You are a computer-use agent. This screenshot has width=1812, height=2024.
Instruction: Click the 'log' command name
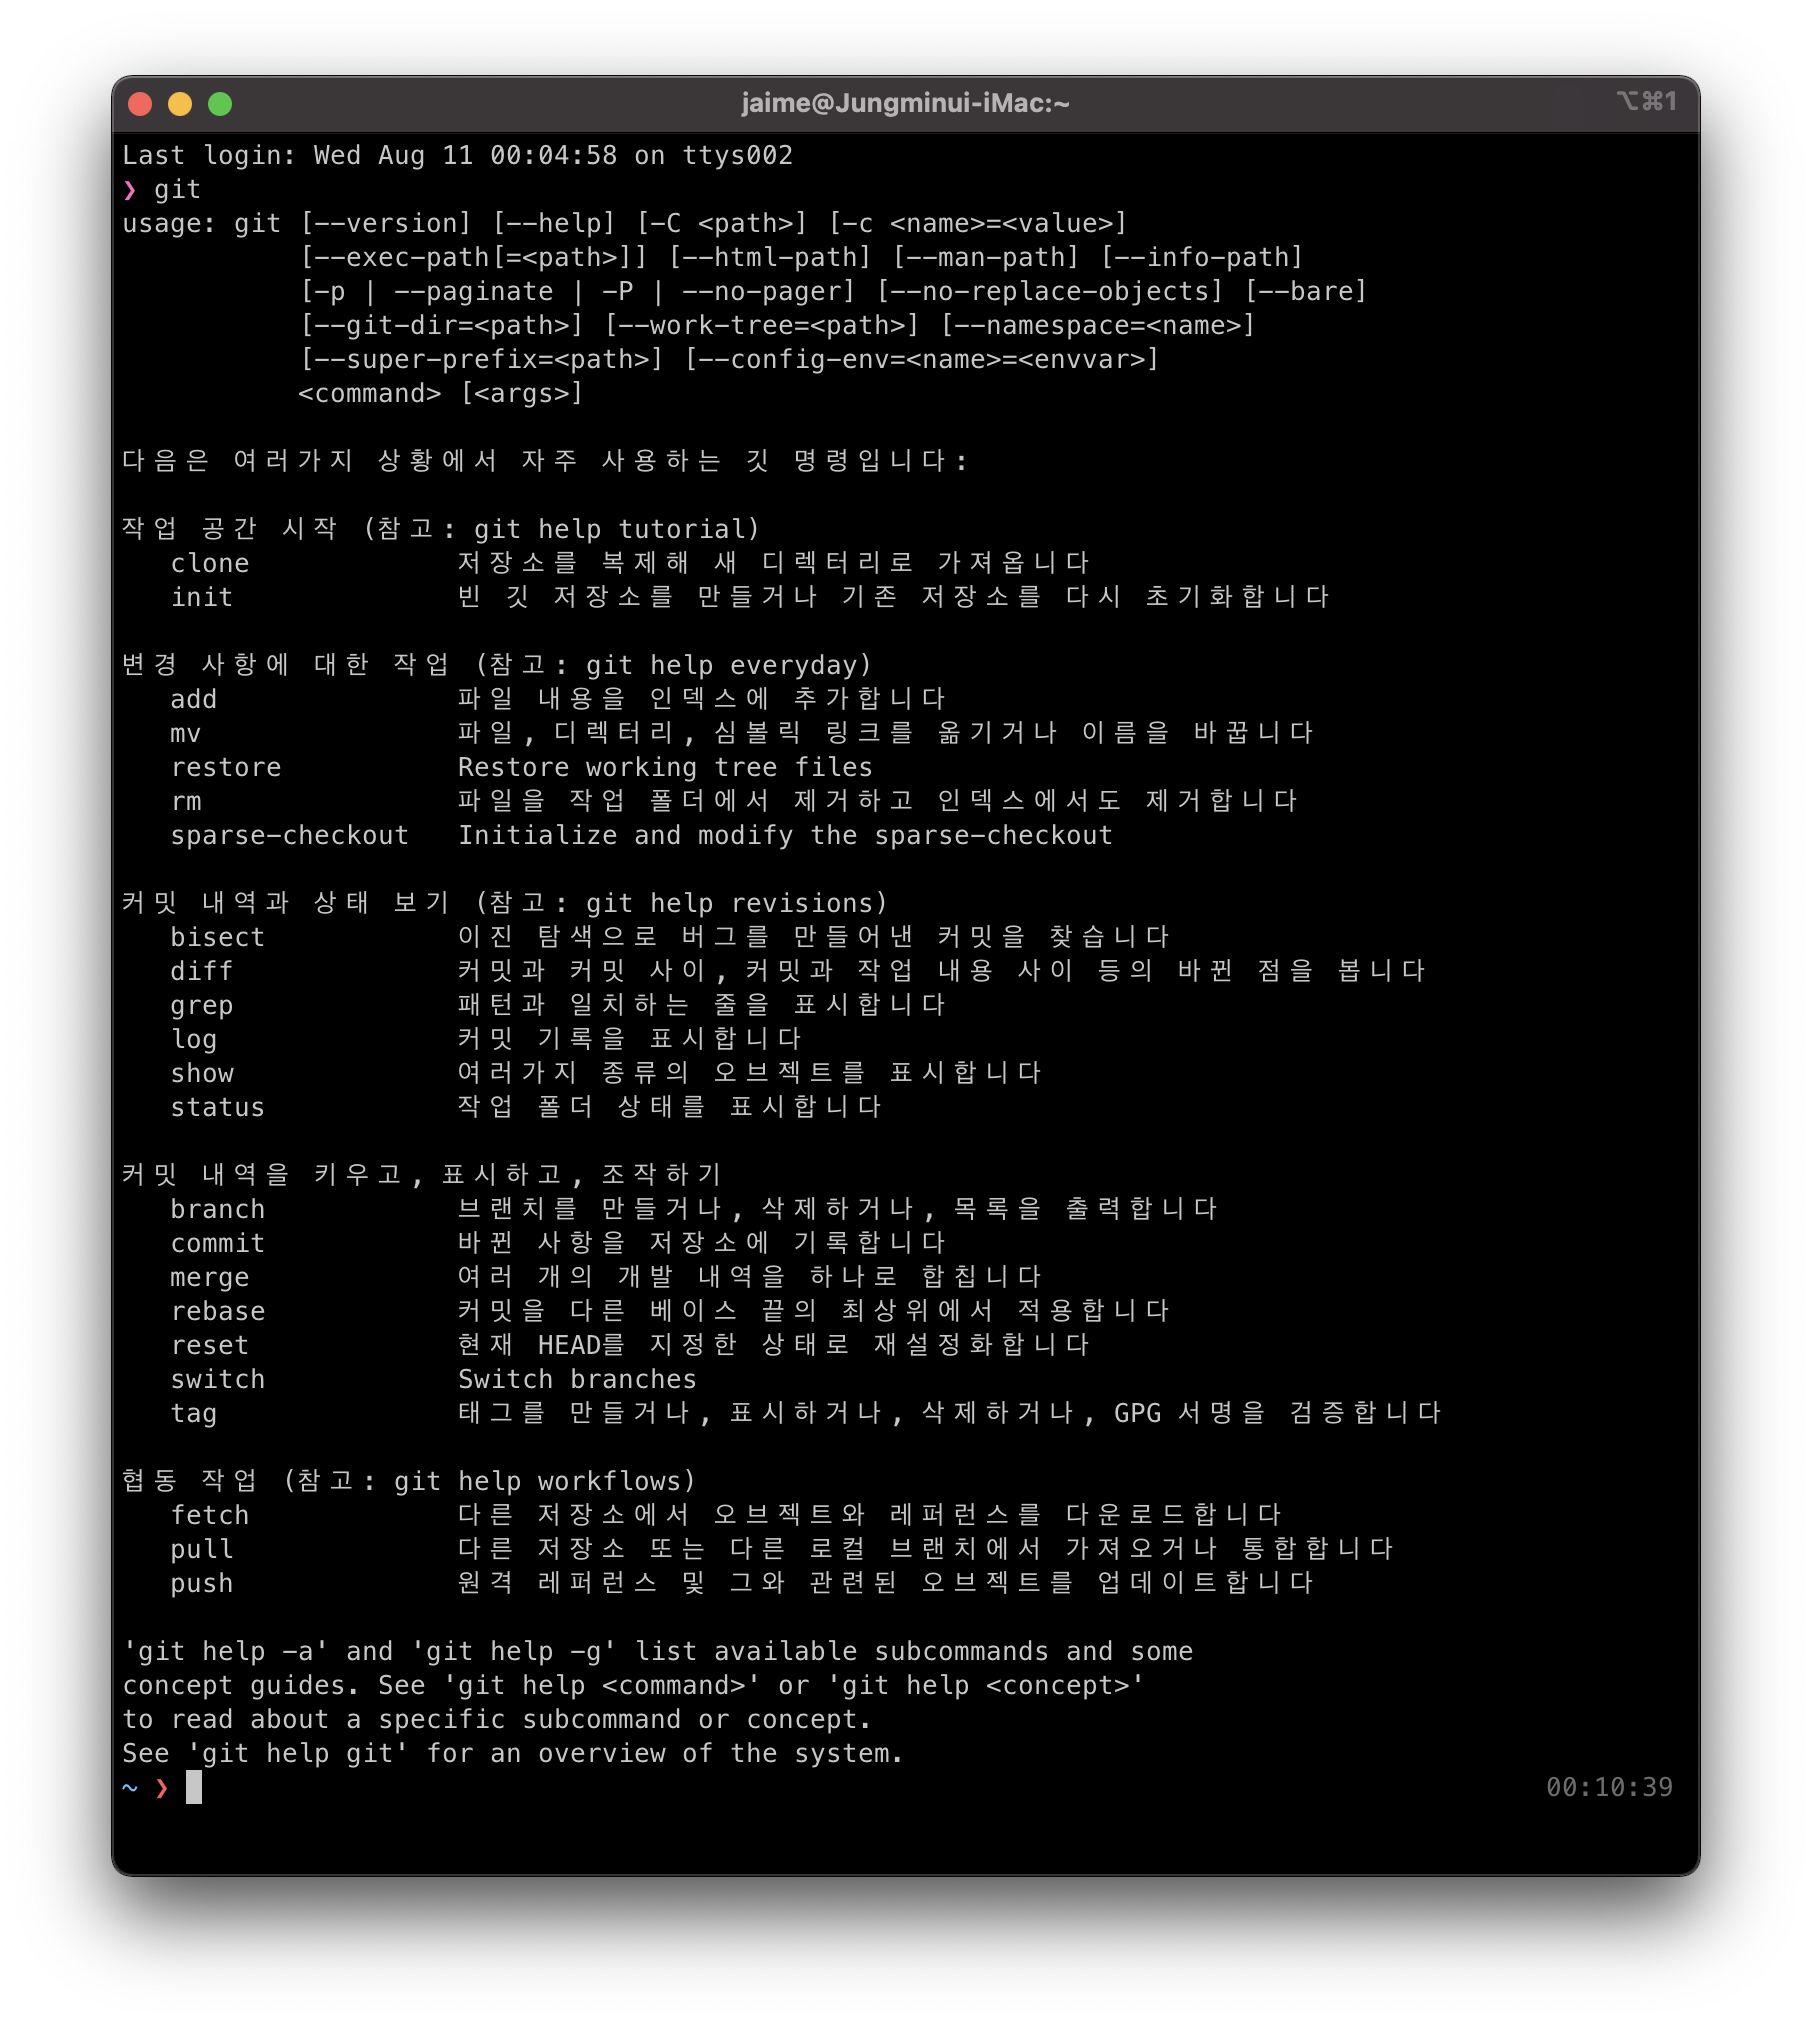(x=194, y=1040)
